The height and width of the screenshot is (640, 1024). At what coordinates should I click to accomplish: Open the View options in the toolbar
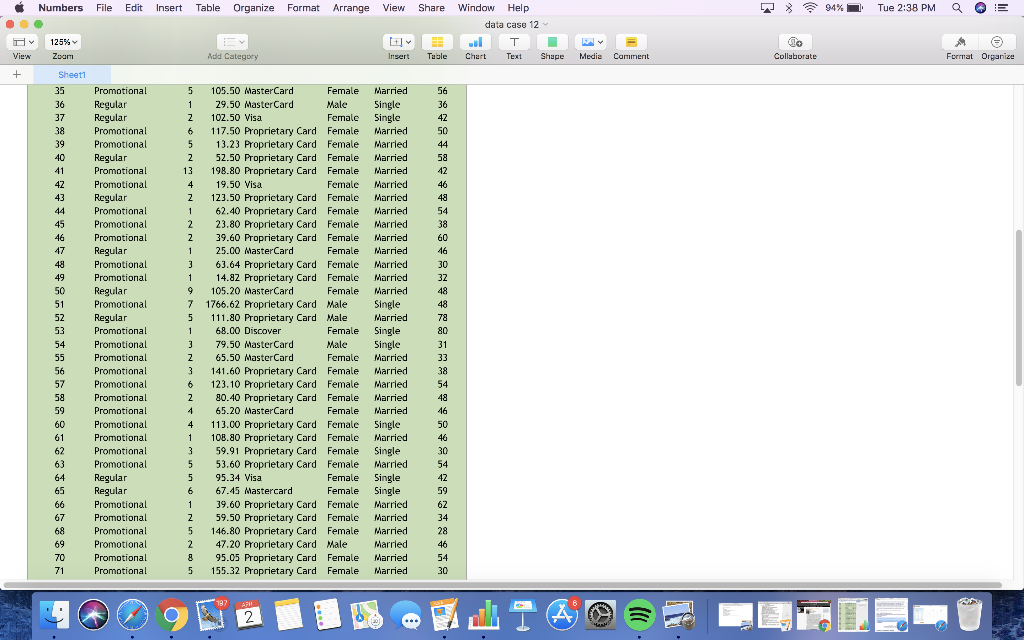tap(21, 41)
